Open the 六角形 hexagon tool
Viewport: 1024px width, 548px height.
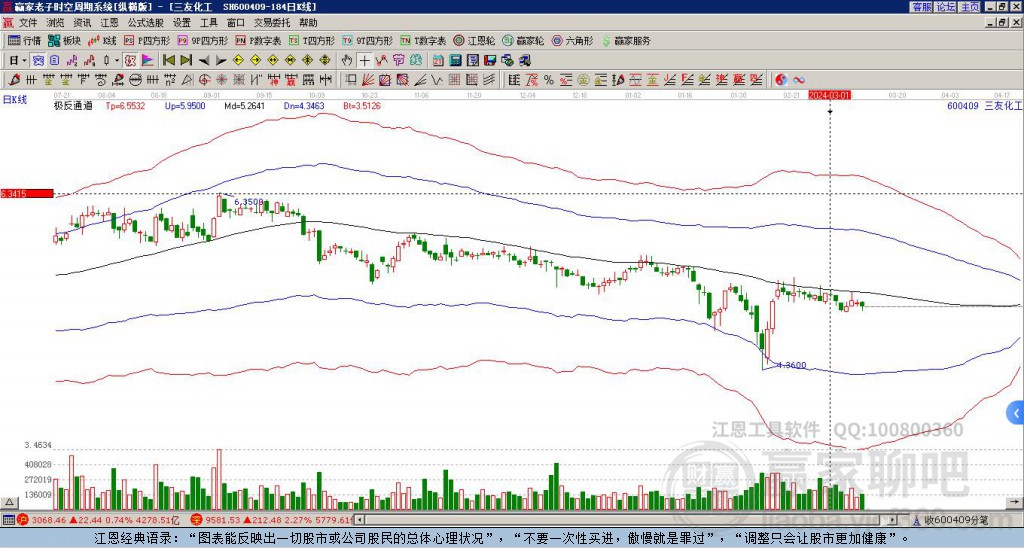[x=573, y=40]
